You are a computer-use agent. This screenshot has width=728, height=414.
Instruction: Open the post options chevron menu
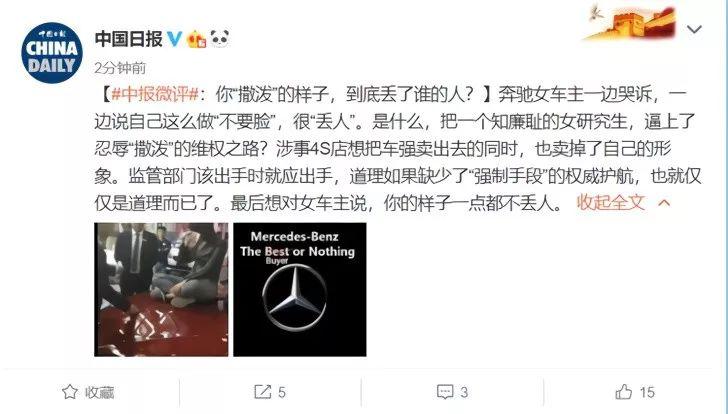click(694, 30)
